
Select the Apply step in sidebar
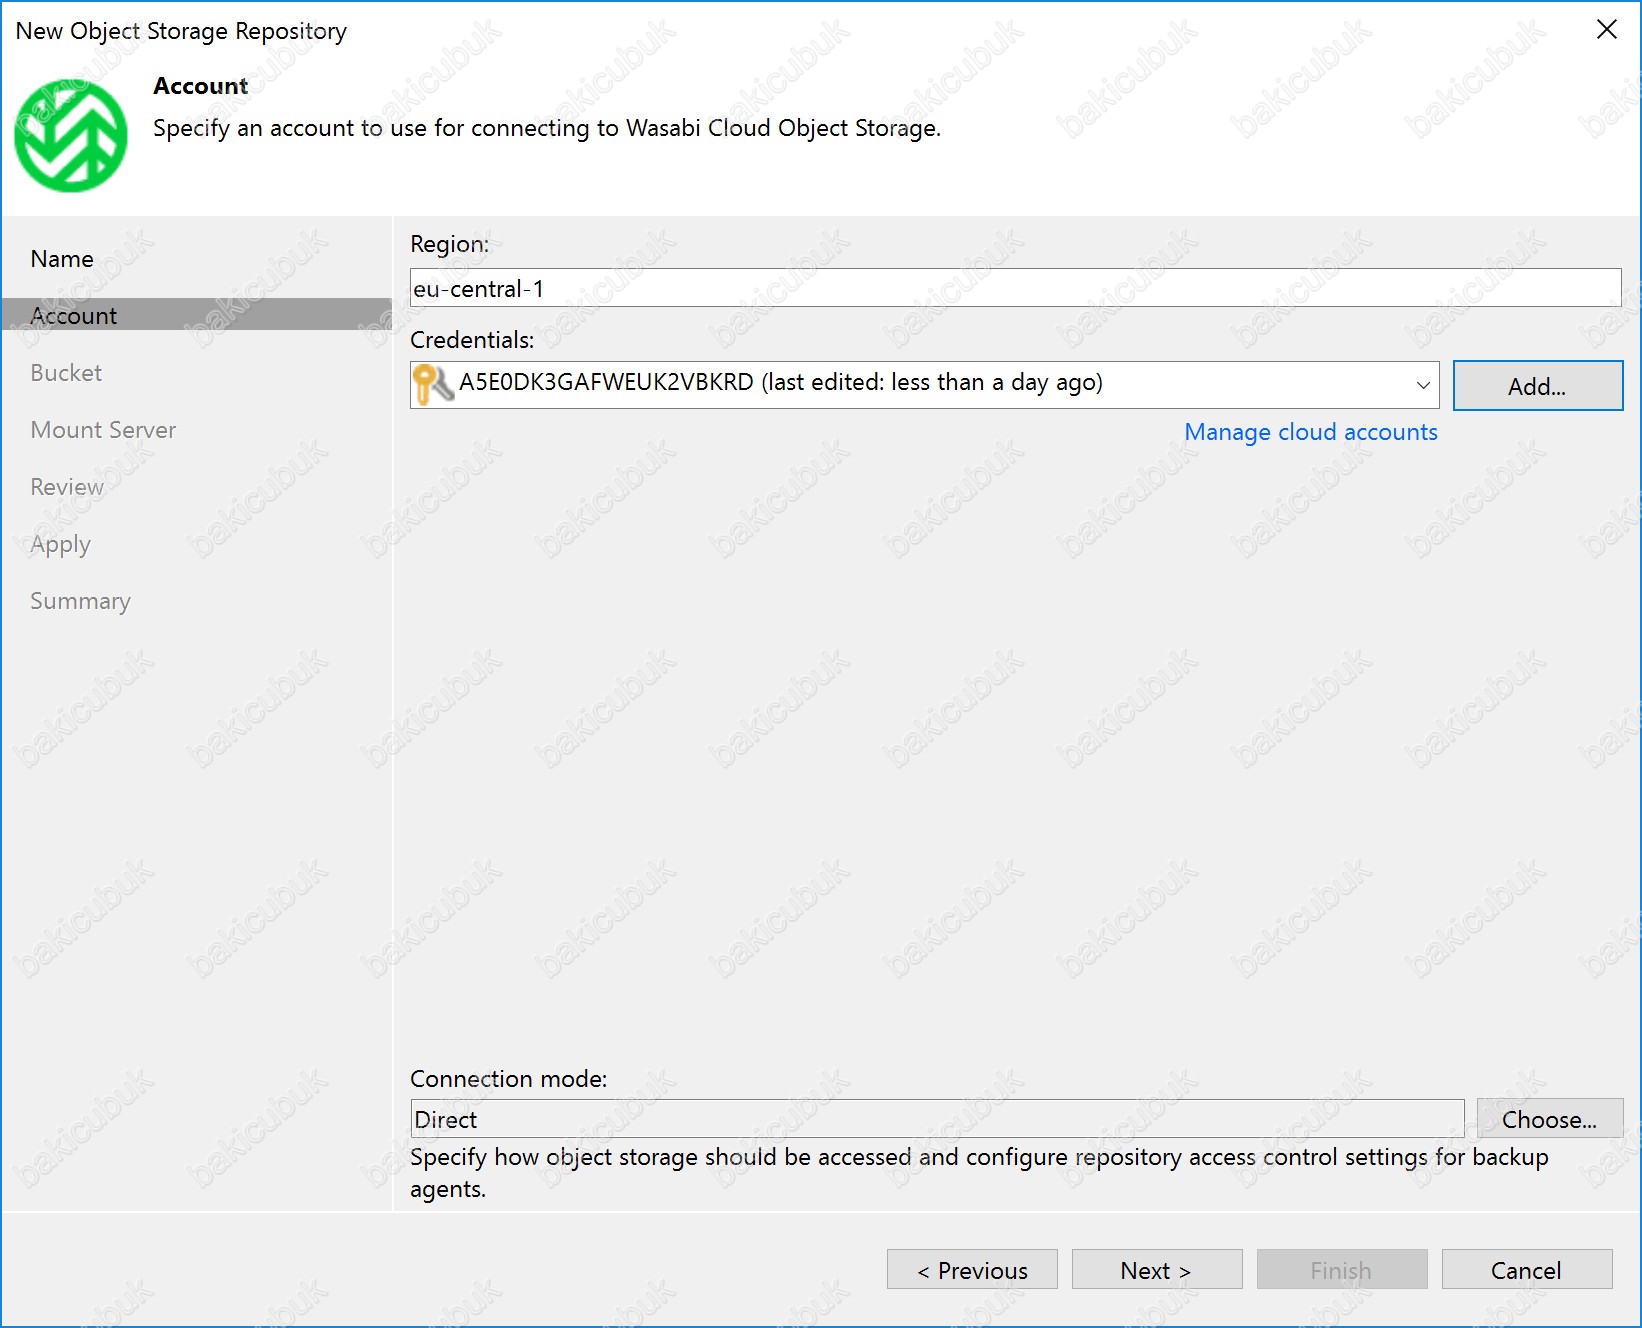(x=60, y=544)
